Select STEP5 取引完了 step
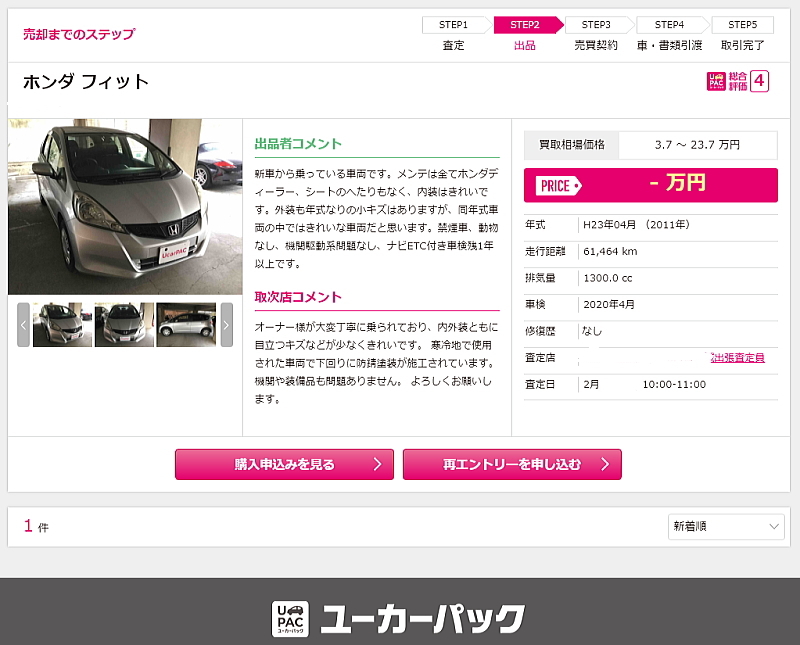 742,35
